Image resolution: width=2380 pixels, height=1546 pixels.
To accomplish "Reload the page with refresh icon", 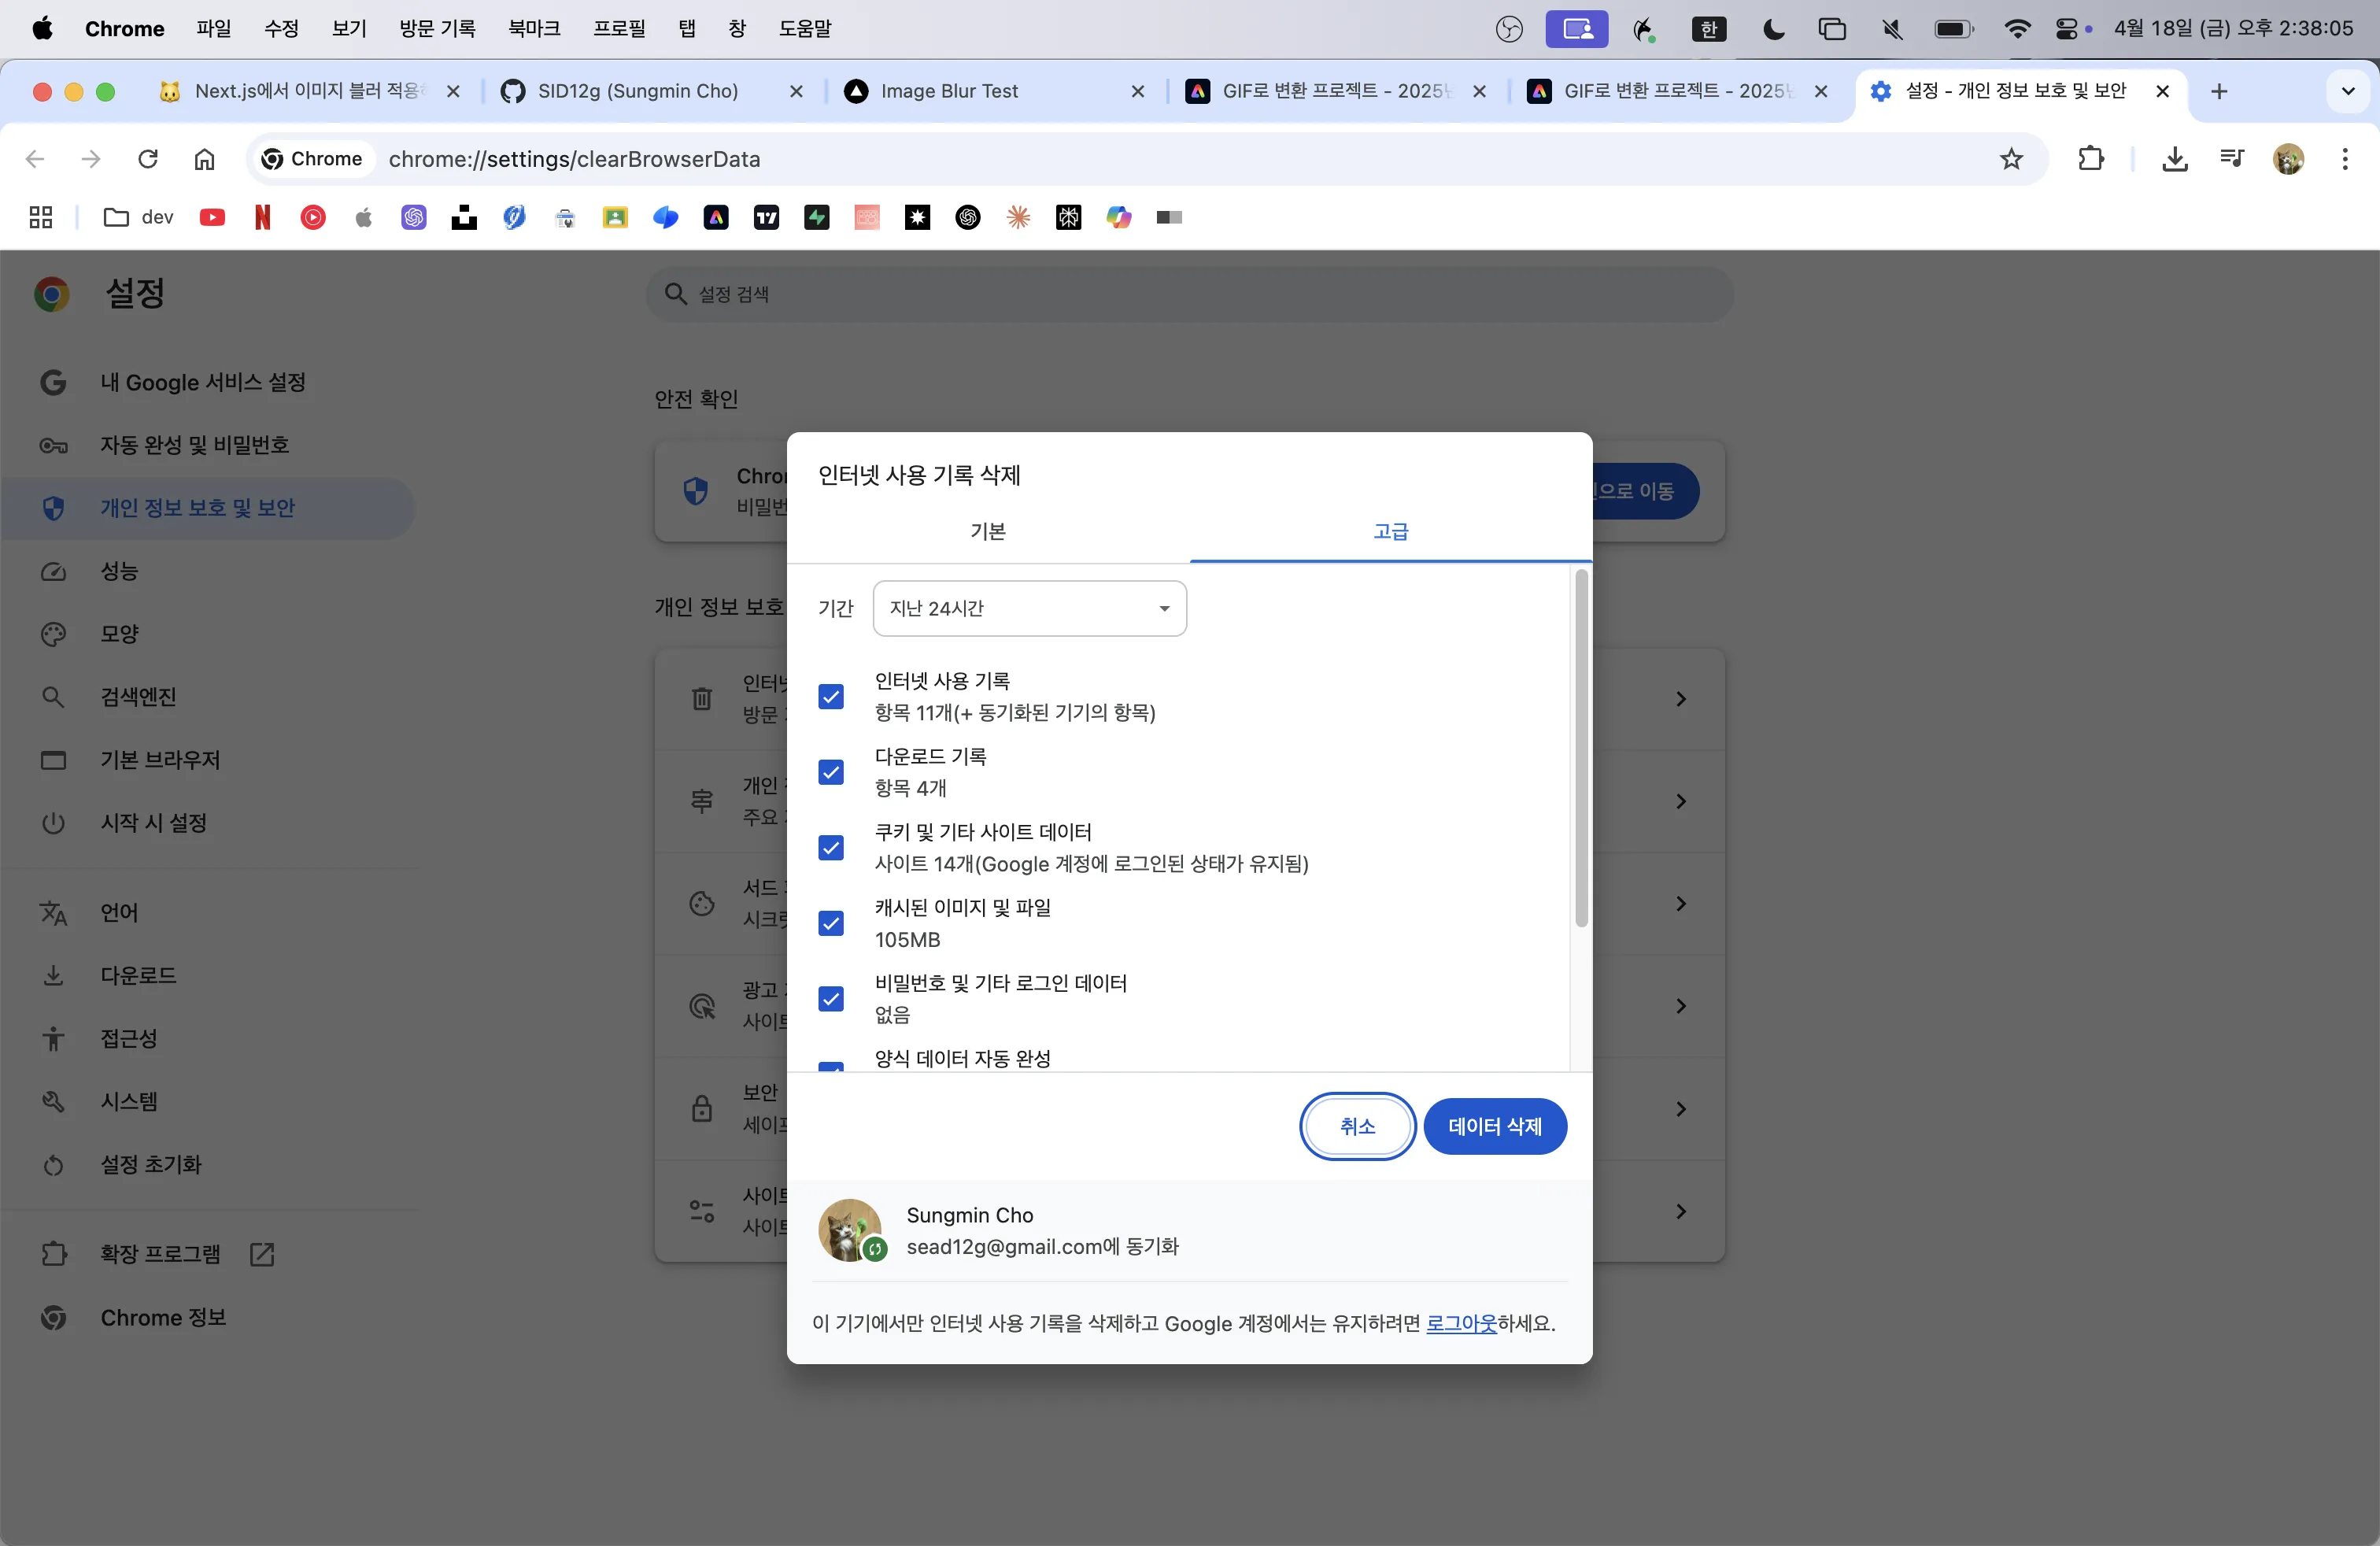I will point(148,159).
